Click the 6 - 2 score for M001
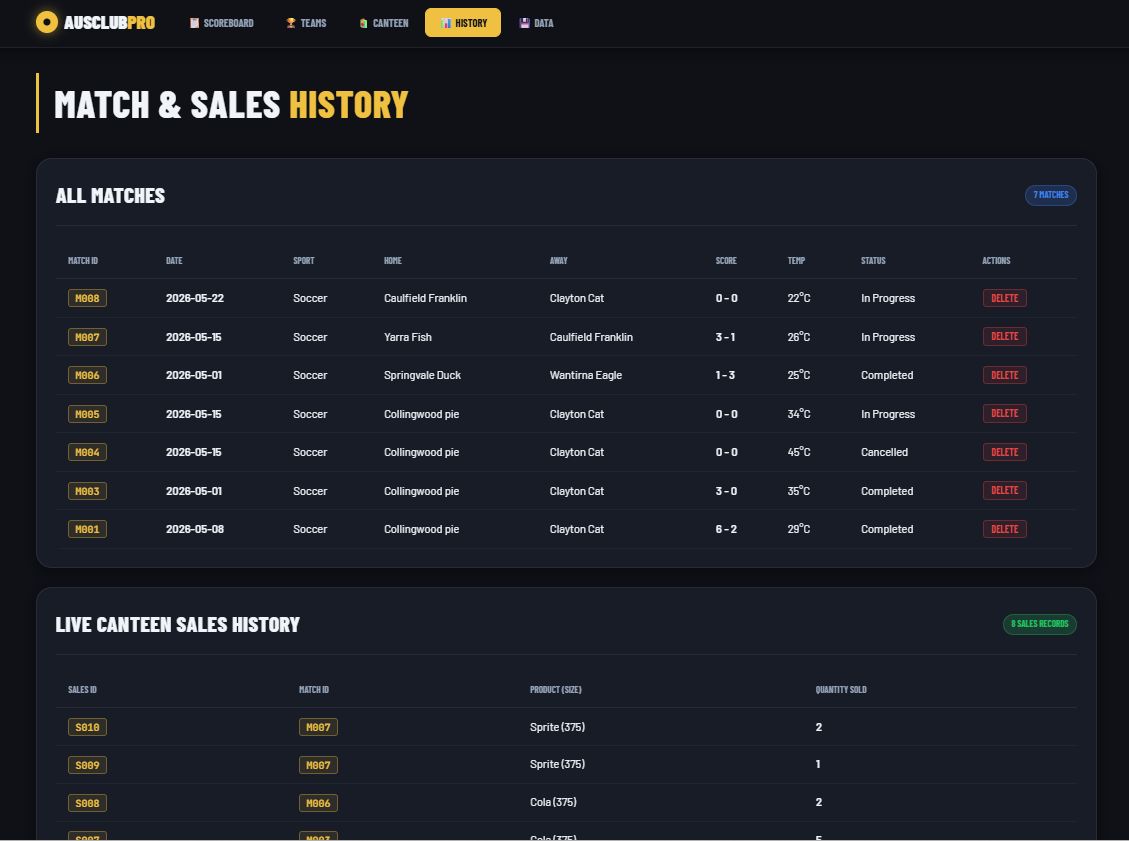The width and height of the screenshot is (1129, 841). tap(726, 529)
